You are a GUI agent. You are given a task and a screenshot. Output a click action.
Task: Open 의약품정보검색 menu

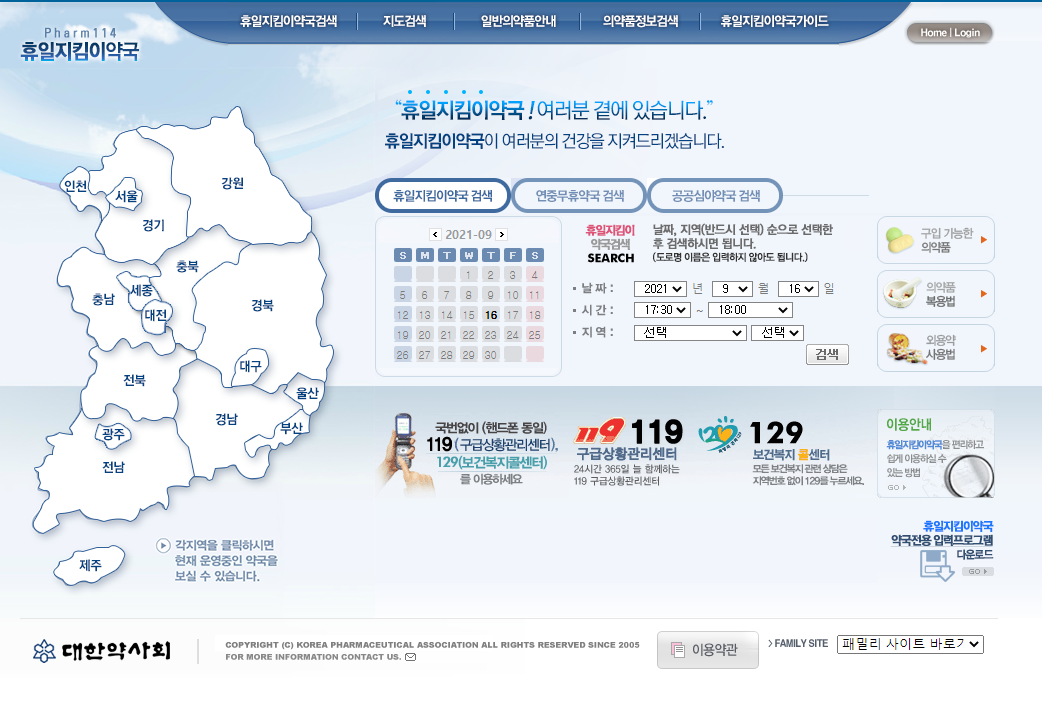tap(641, 21)
